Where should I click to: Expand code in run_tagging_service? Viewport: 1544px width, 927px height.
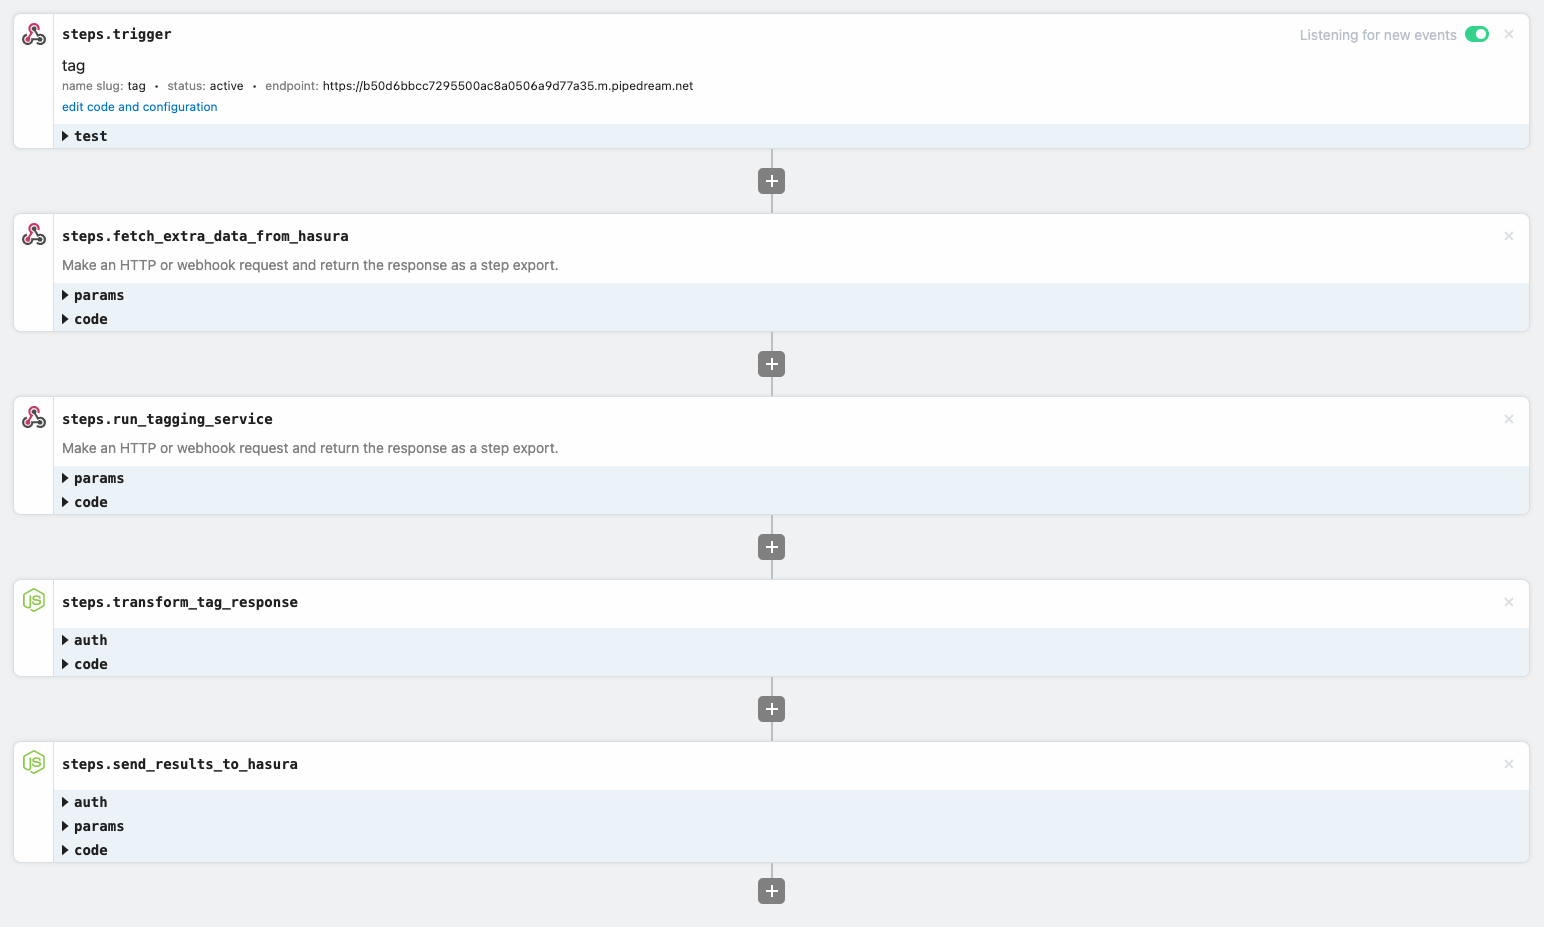(x=791, y=502)
